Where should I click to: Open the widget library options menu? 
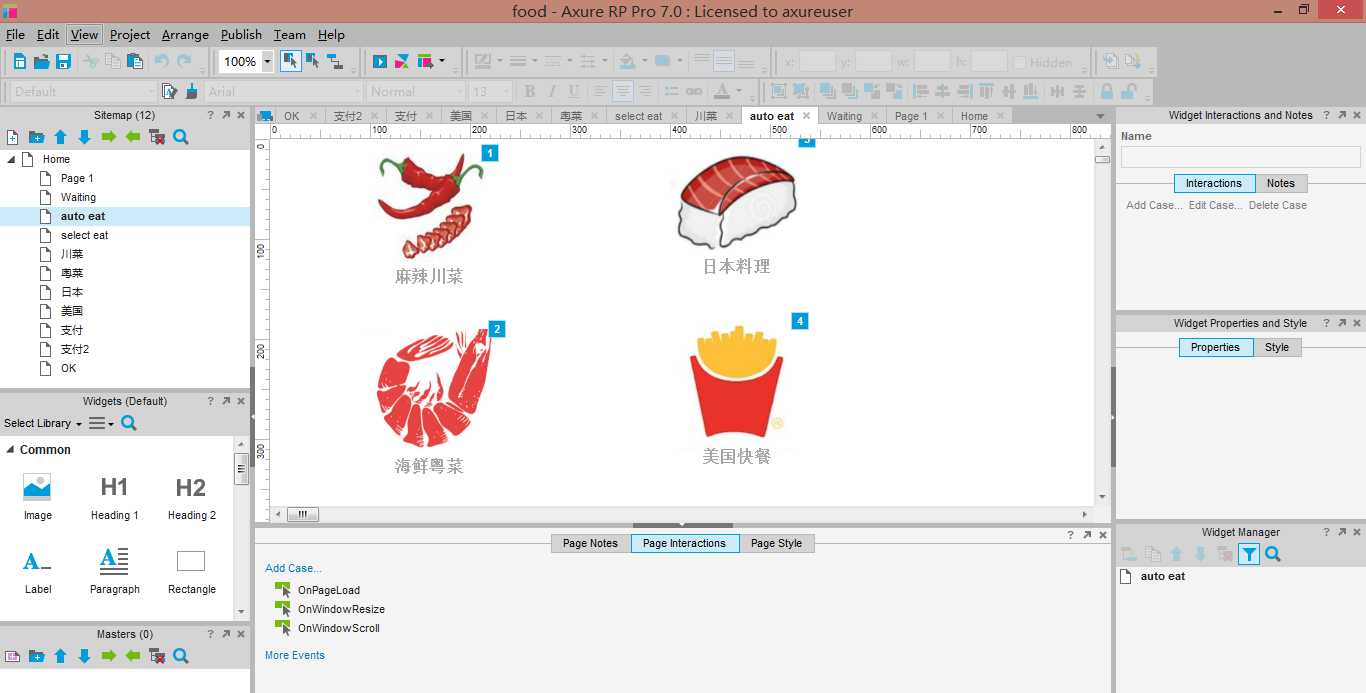(x=101, y=423)
